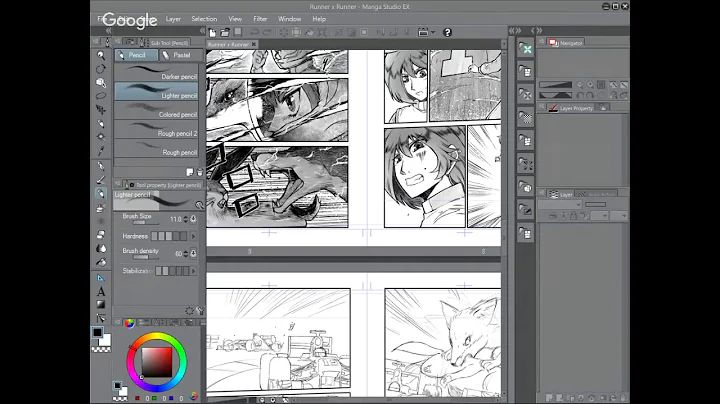The width and height of the screenshot is (720, 404).
Task: Switch to the Pencil sub tool group
Action: 136,55
